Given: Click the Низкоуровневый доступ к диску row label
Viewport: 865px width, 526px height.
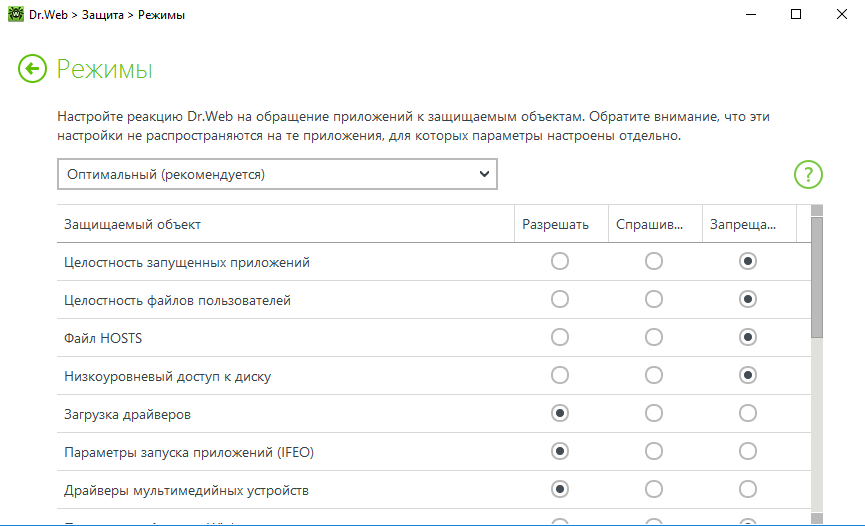Looking at the screenshot, I should coord(167,376).
